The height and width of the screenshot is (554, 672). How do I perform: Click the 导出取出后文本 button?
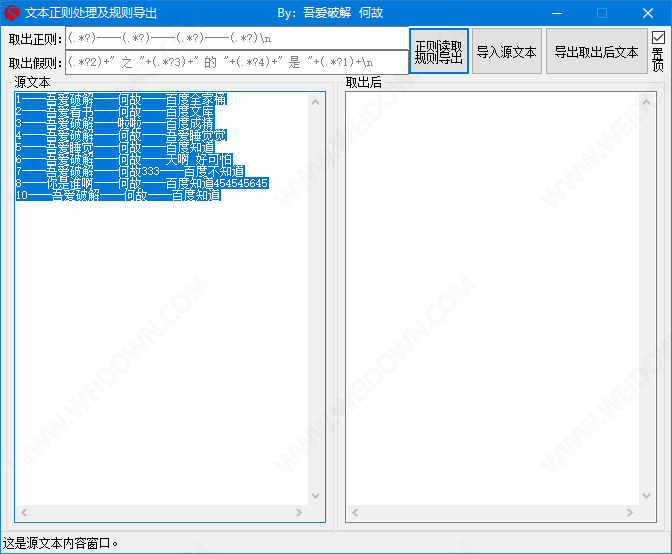(x=596, y=52)
